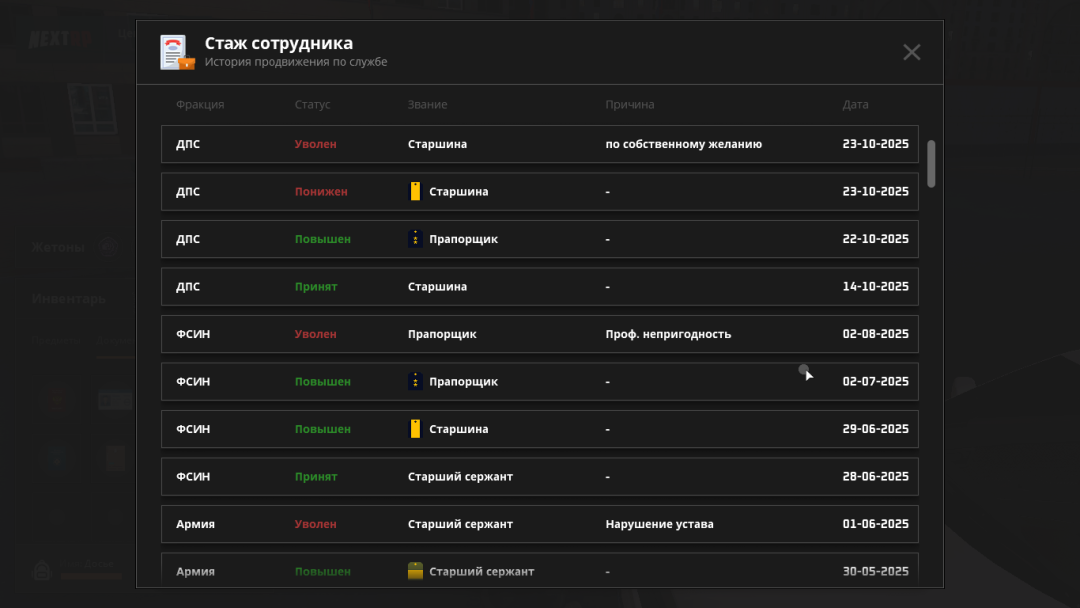Click the 'Нарушение устава' reason in Армия row
Image resolution: width=1080 pixels, height=608 pixels.
(659, 524)
